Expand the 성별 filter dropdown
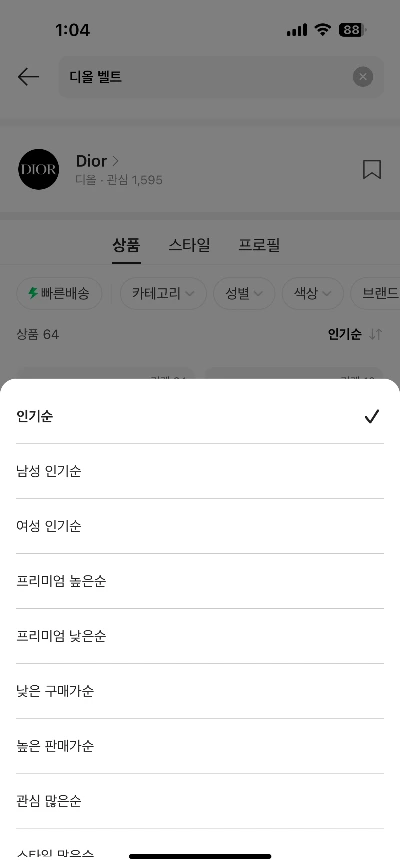 click(244, 293)
